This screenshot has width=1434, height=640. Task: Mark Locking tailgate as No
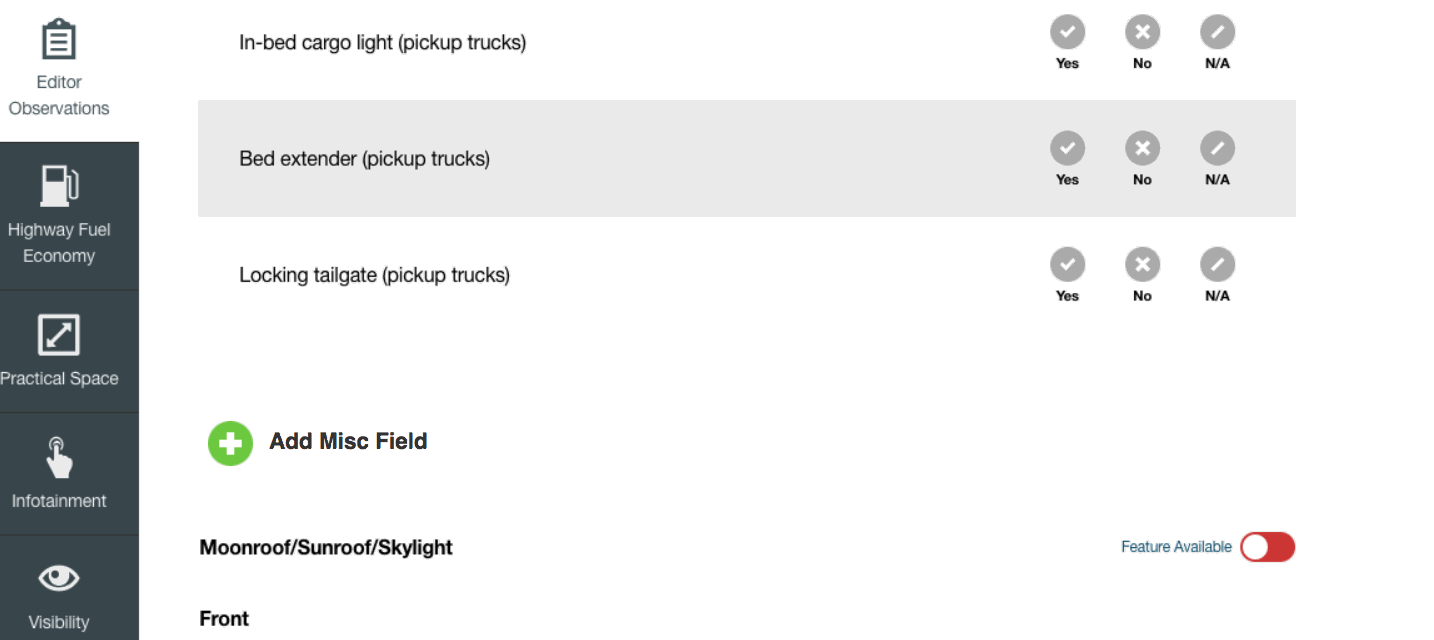coord(1142,265)
